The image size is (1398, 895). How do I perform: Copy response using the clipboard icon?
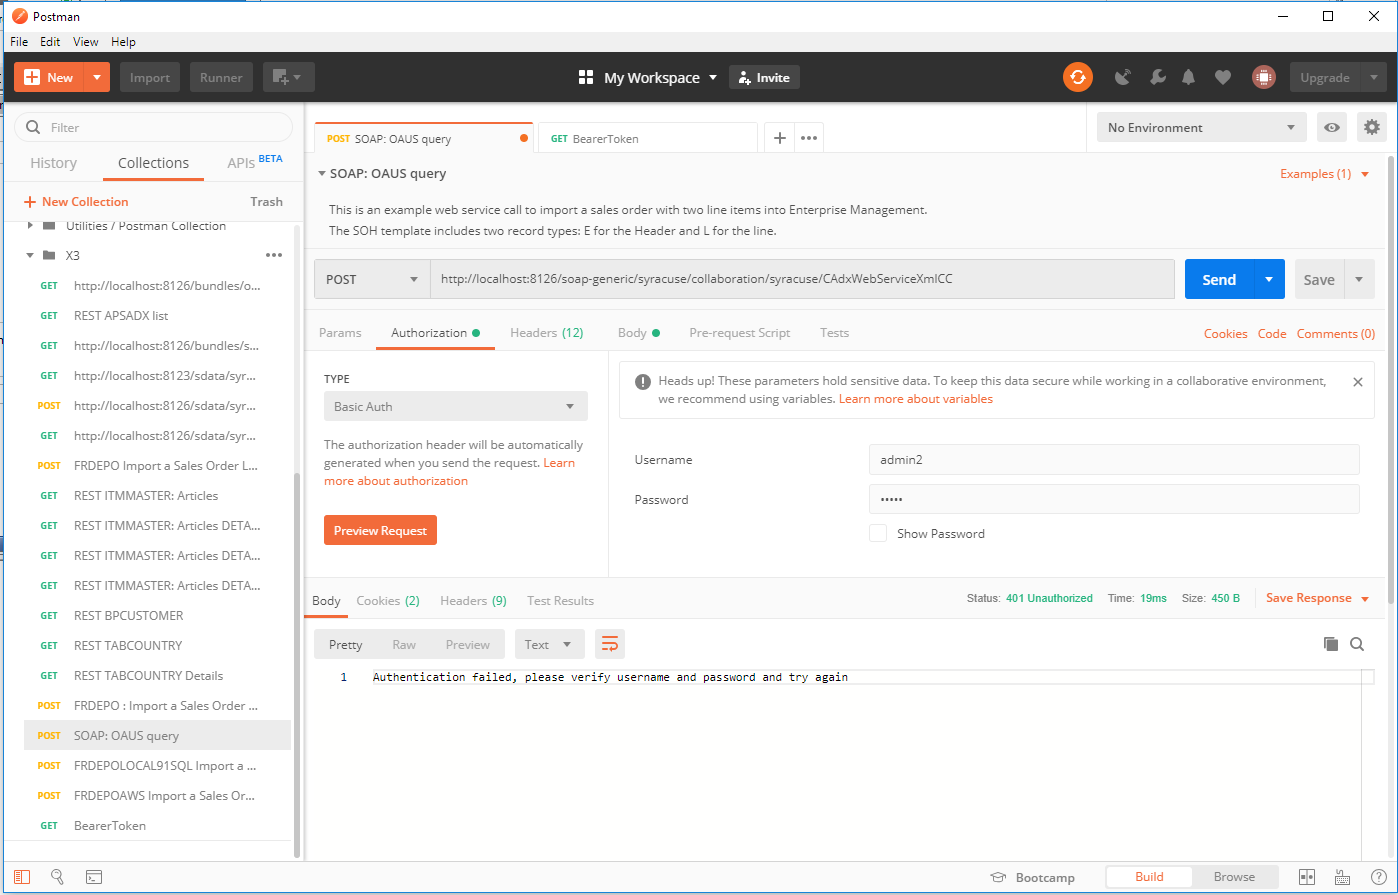coord(1330,644)
